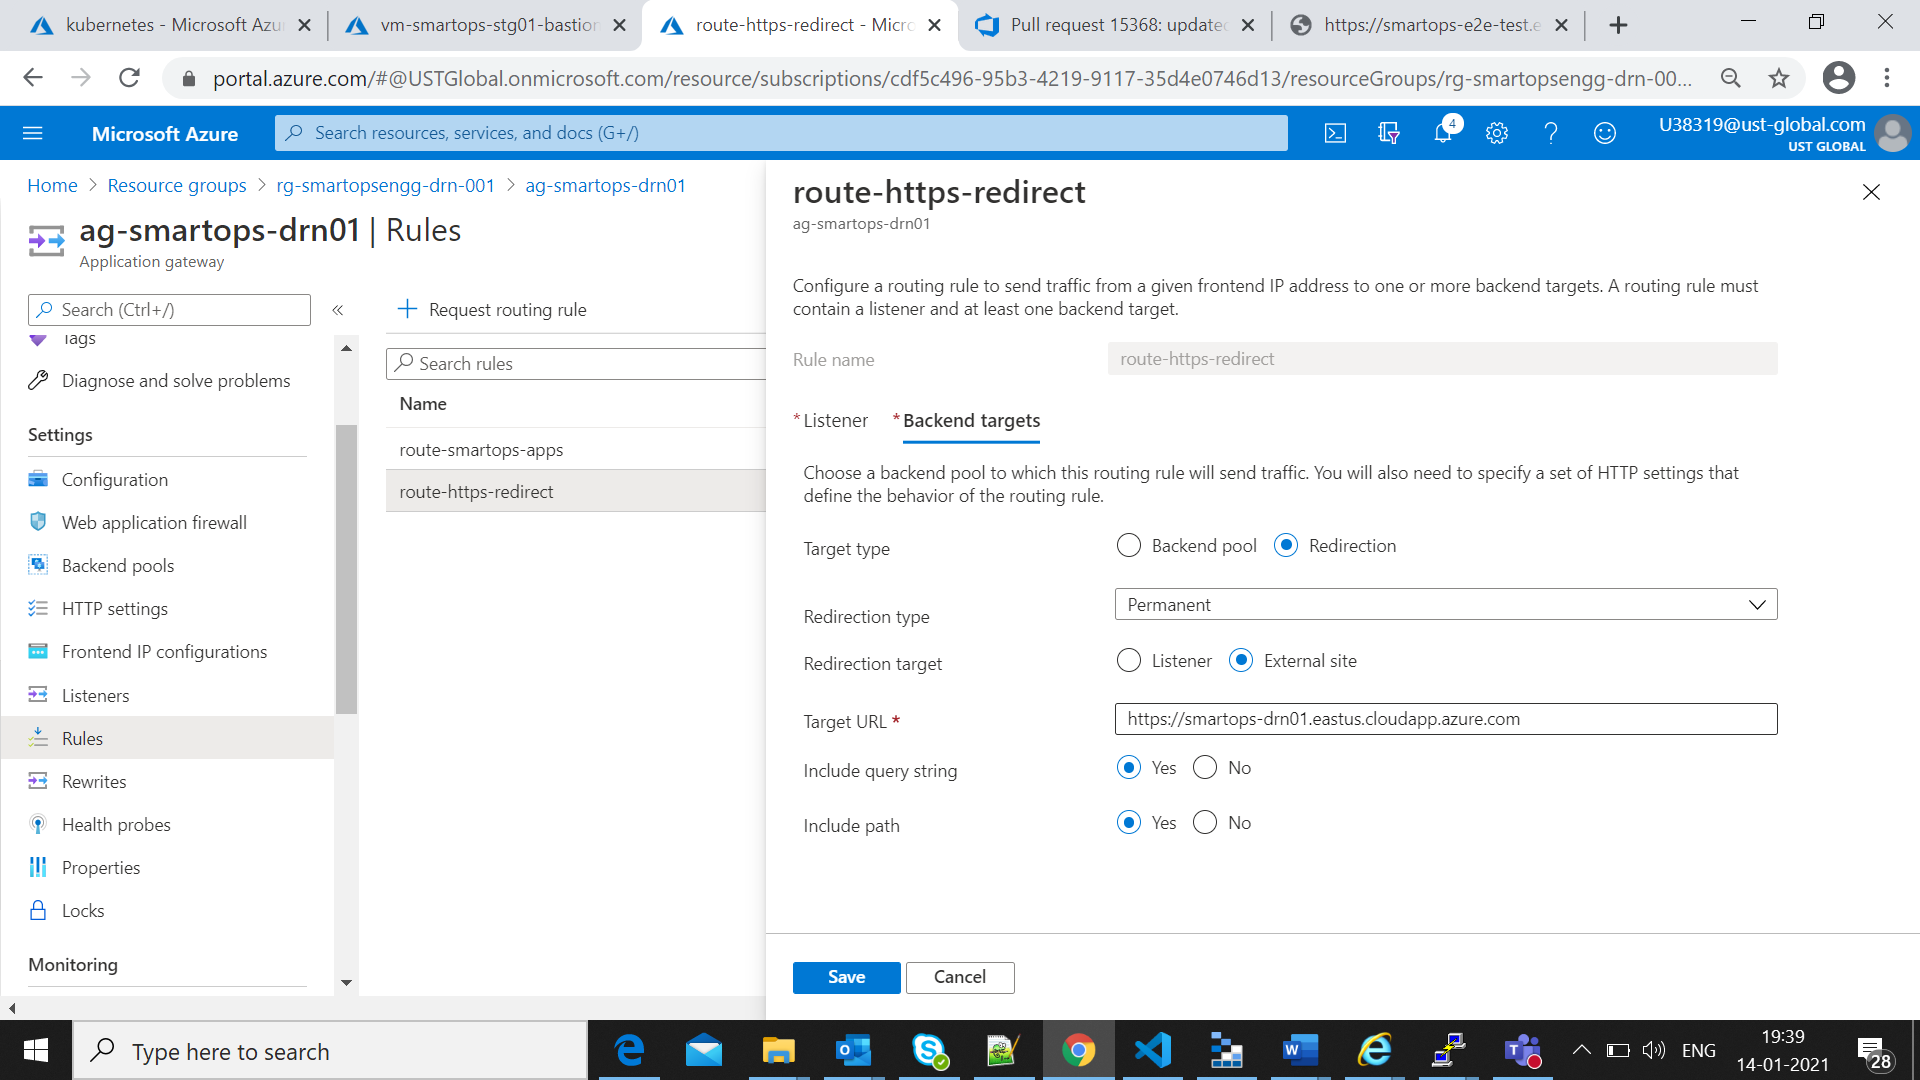Open the Azure portal hamburger menu
The width and height of the screenshot is (1920, 1080).
33,133
